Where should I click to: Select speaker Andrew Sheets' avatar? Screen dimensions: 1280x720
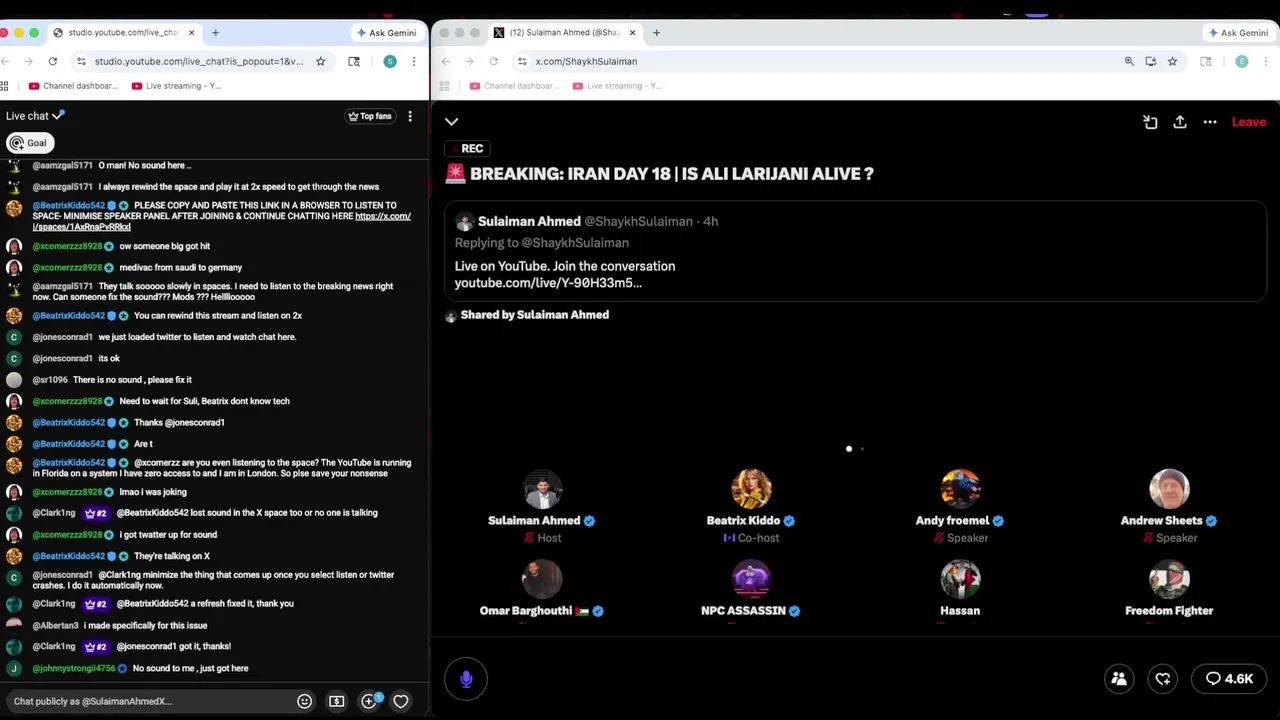(x=1169, y=490)
